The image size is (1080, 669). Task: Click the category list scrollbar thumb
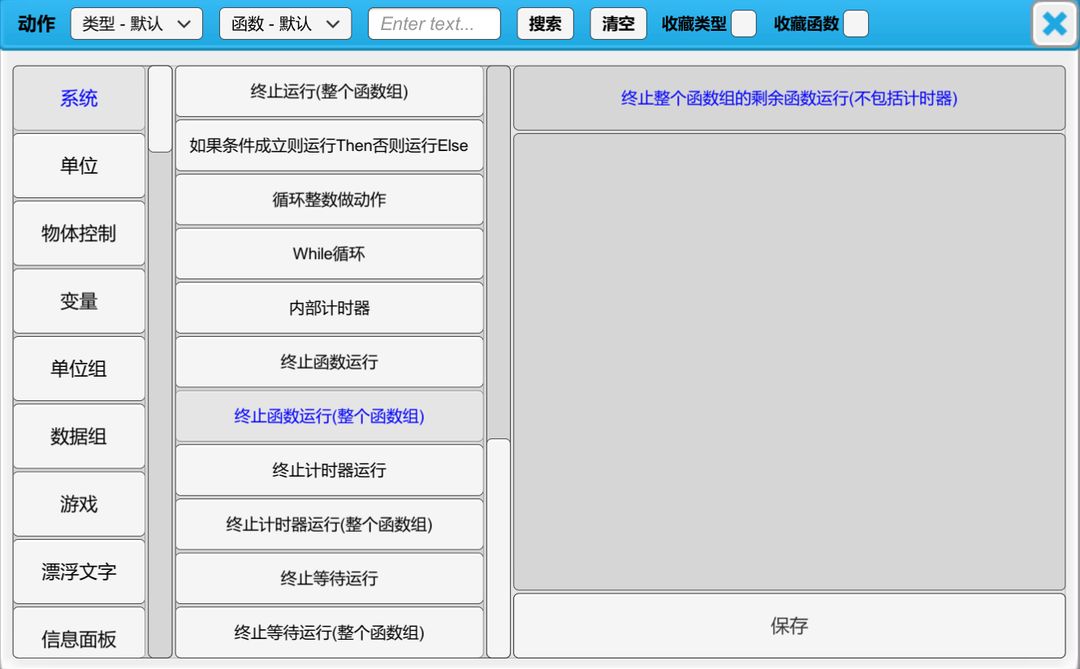click(x=160, y=109)
